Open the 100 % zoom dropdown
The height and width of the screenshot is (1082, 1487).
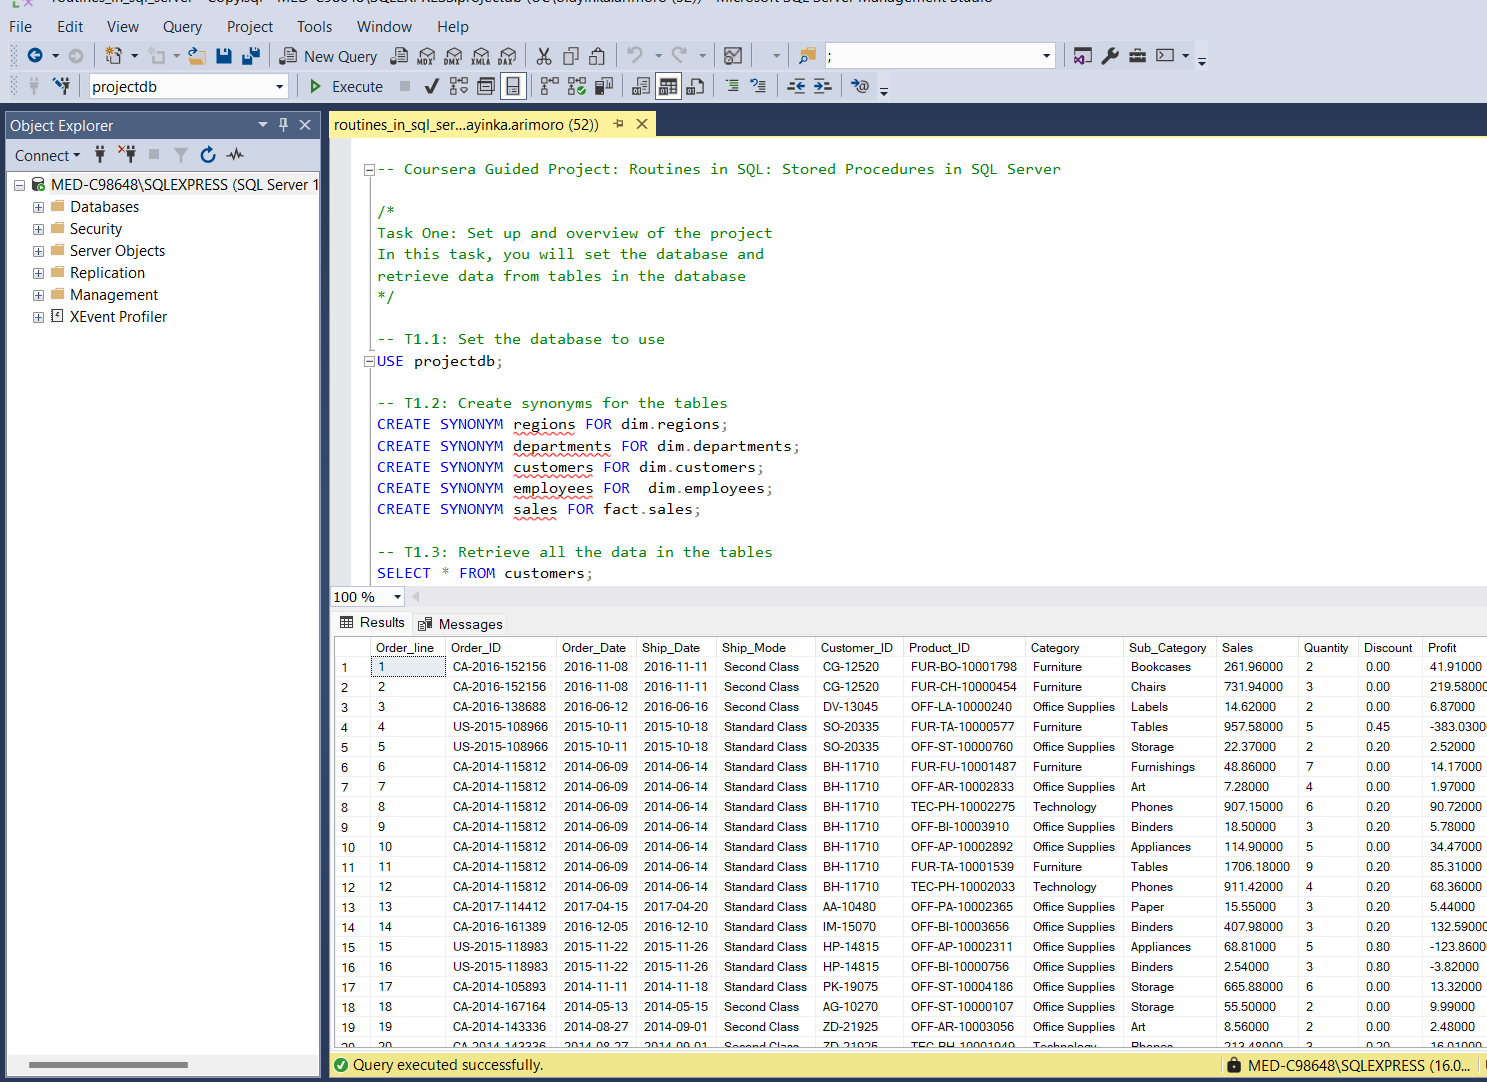tap(397, 597)
